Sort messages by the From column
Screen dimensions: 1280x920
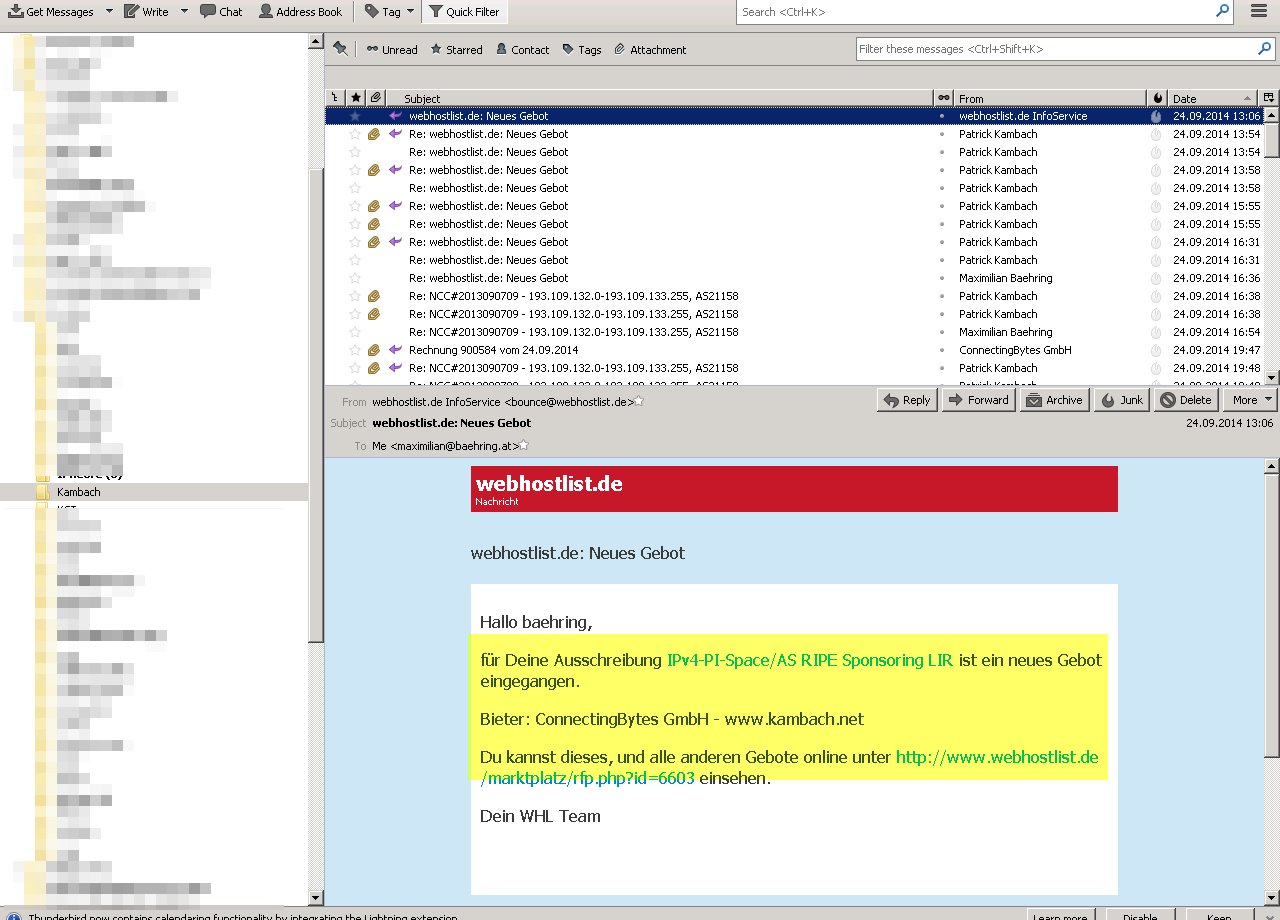1050,98
